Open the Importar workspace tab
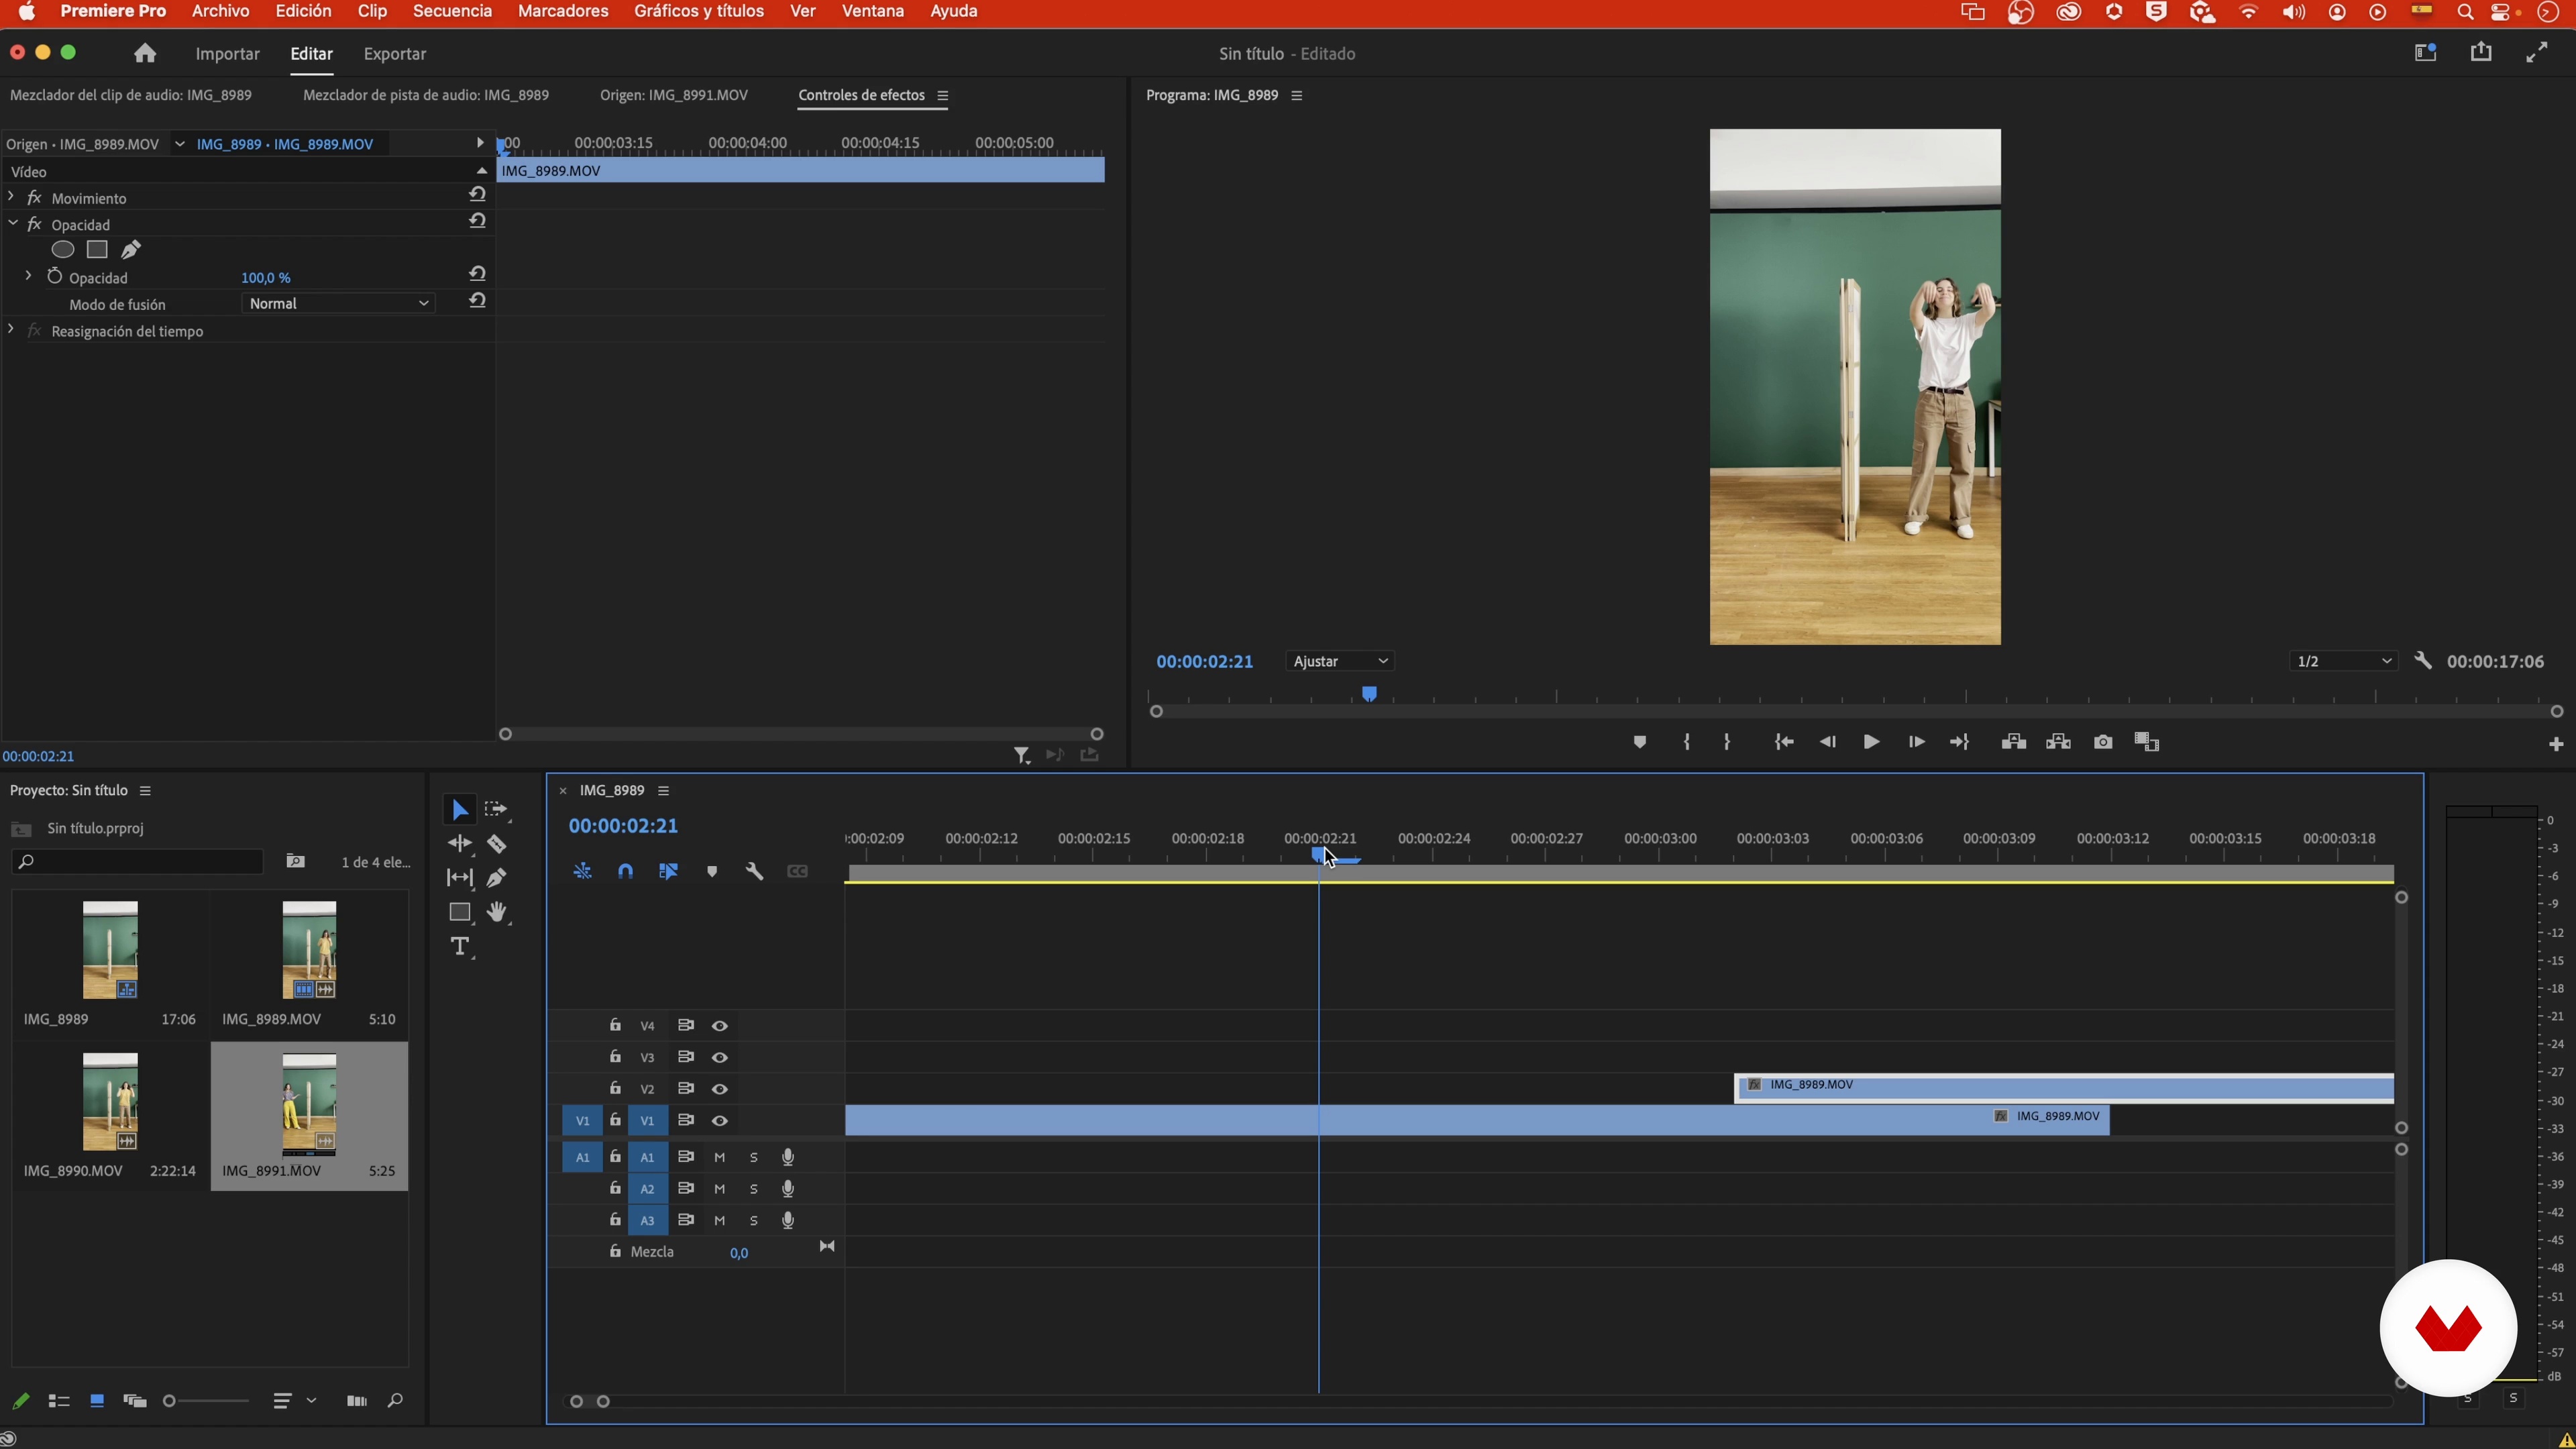 [x=227, y=54]
